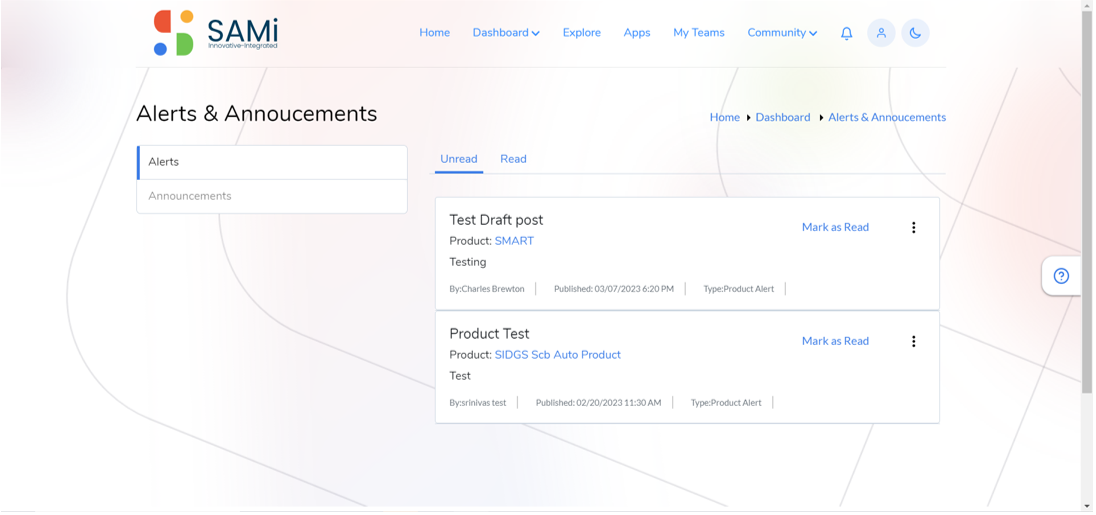The image size is (1096, 515).
Task: Open three-dot menu for Product Test
Action: (x=914, y=341)
